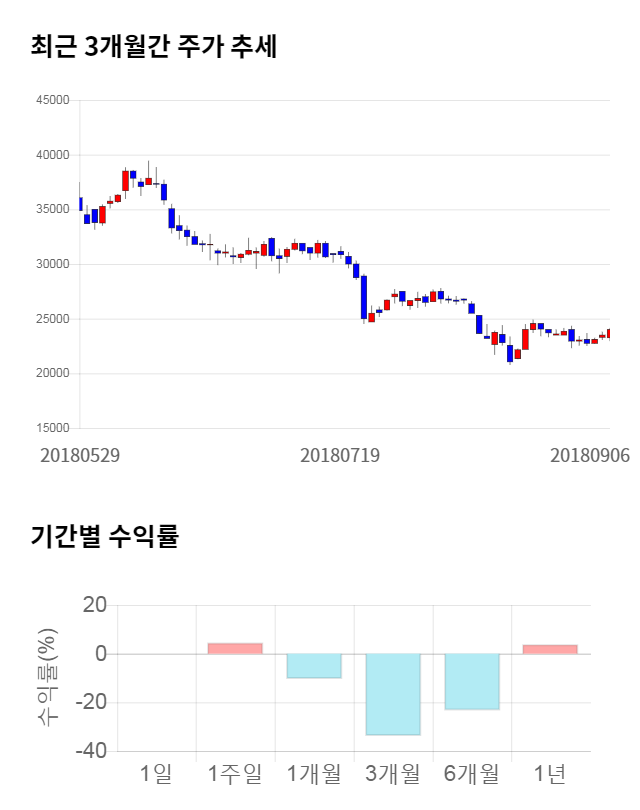Click the 20180719 date label
The height and width of the screenshot is (810, 640).
(340, 454)
